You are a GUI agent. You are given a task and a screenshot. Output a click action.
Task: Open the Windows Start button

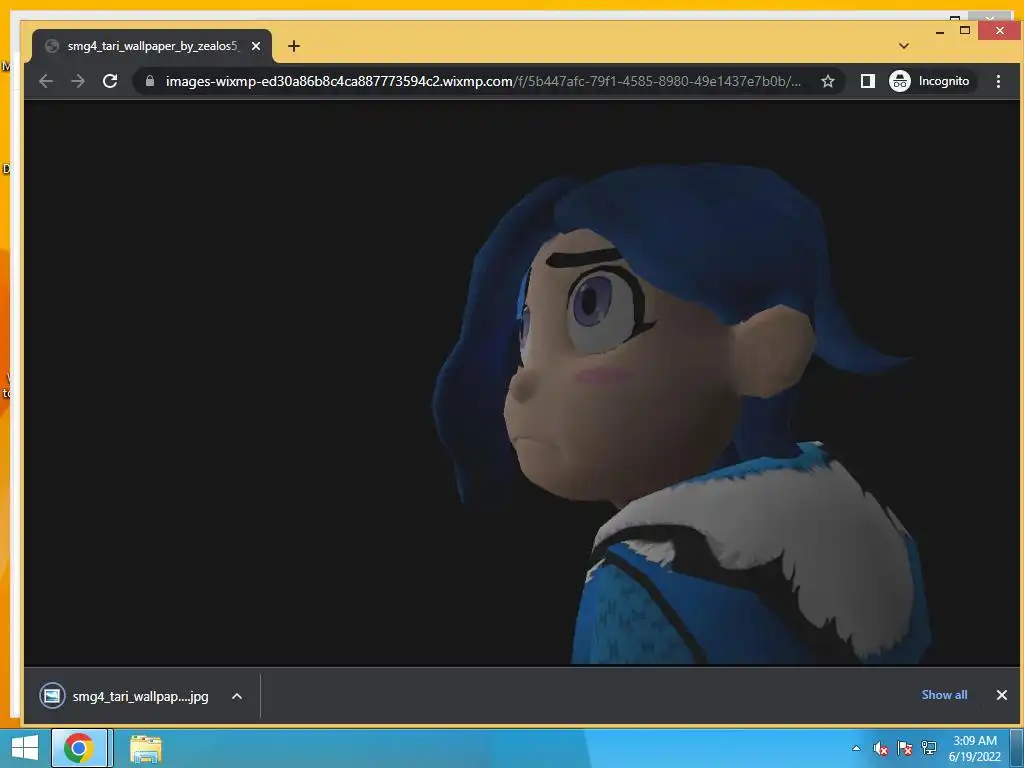[24, 748]
